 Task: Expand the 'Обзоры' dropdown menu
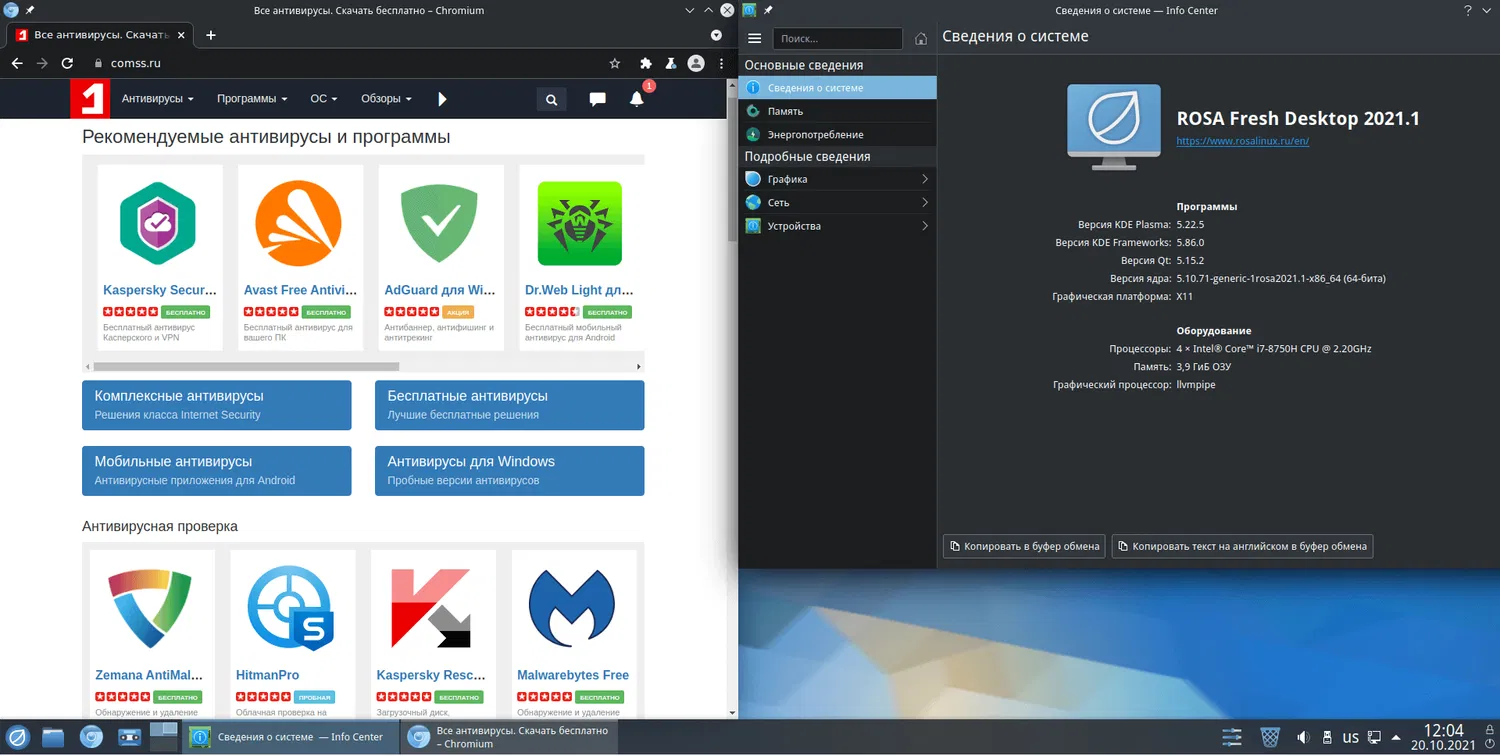(x=386, y=99)
